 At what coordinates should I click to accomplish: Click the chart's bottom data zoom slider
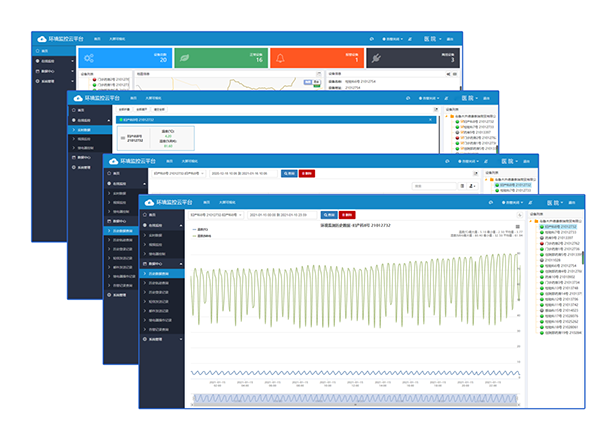tap(355, 399)
